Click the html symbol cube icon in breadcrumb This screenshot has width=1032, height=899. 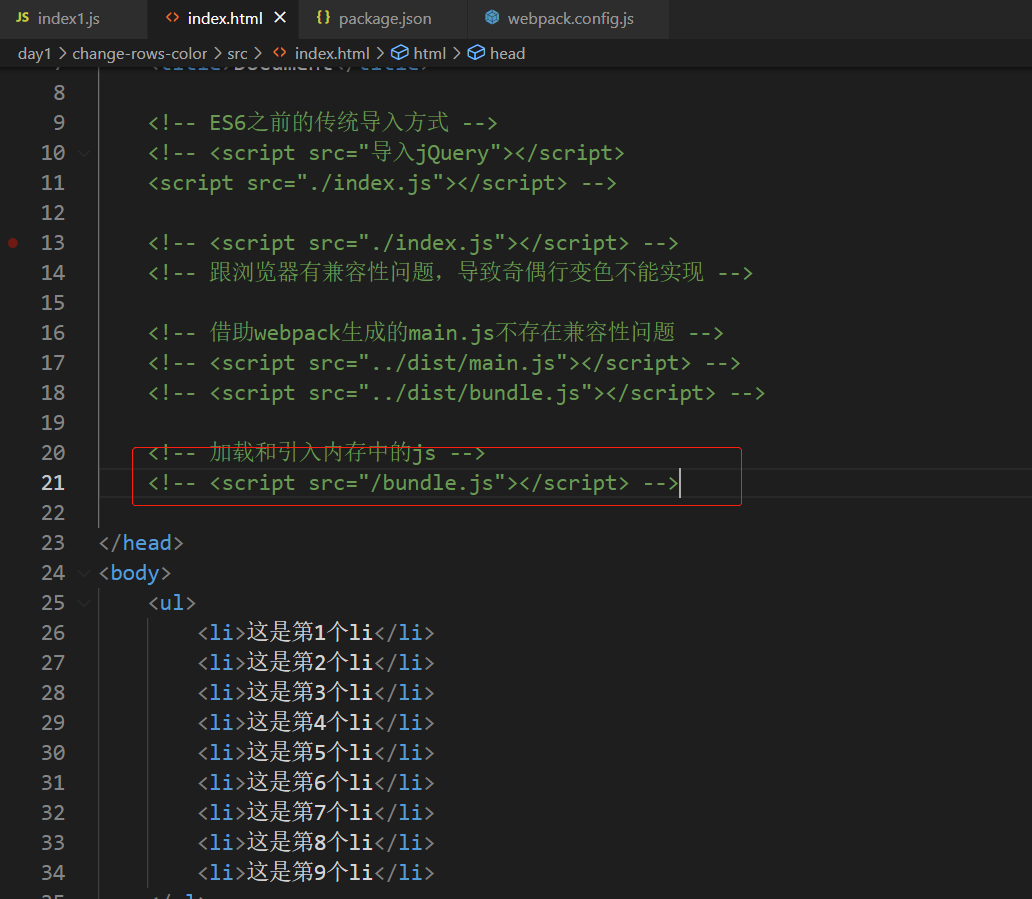pos(400,53)
